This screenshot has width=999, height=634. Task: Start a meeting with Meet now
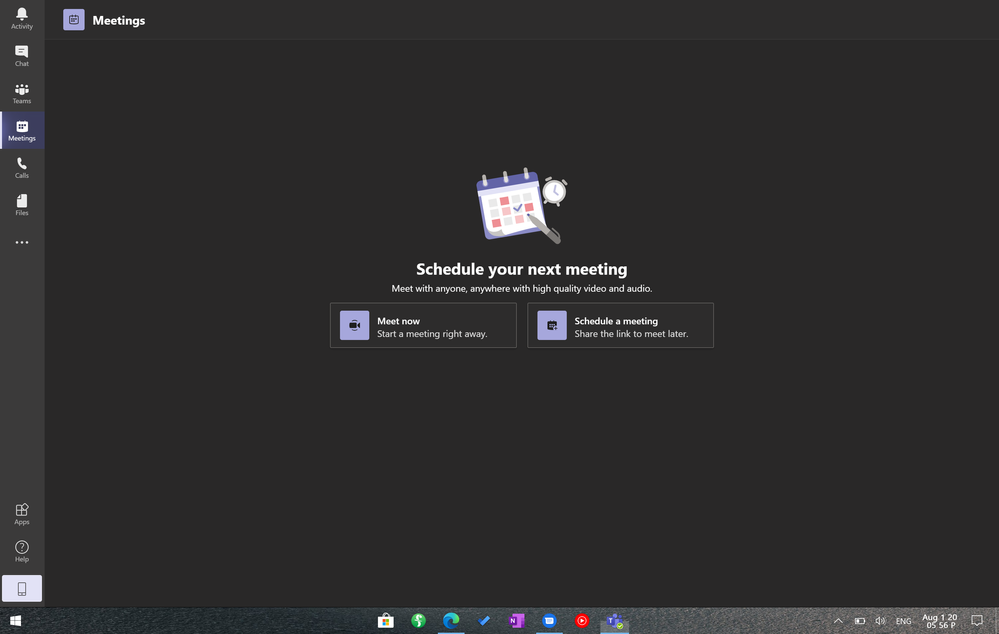coord(423,326)
